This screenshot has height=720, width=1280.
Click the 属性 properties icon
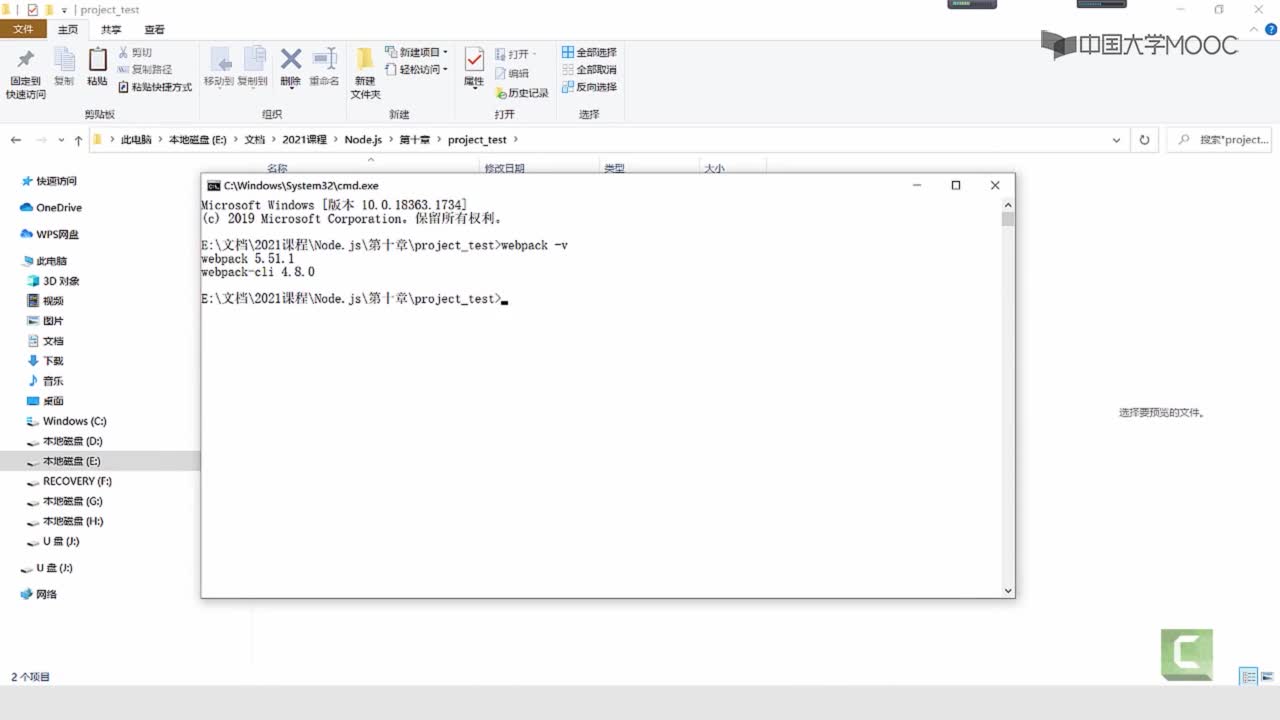tap(474, 59)
